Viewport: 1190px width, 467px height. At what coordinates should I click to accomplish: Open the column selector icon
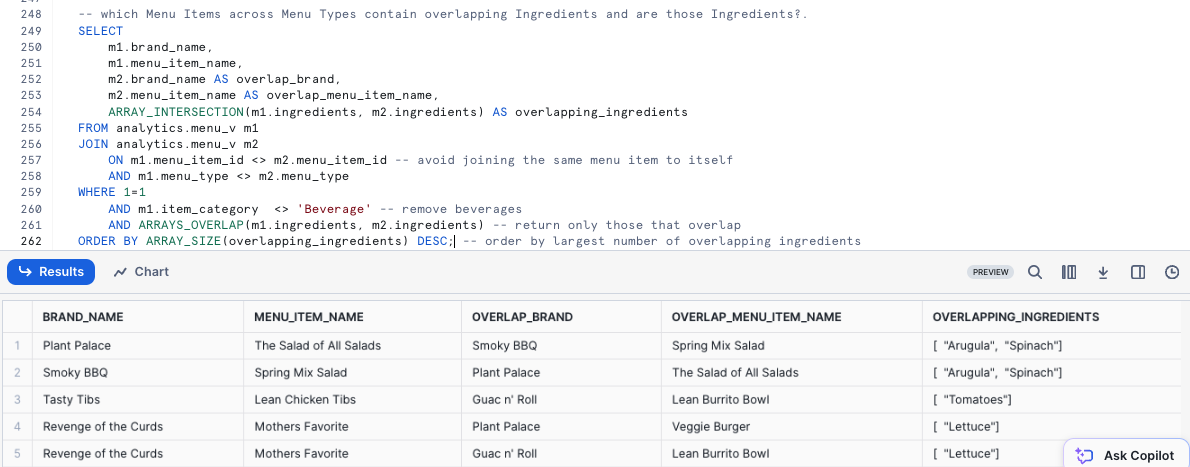(1069, 272)
